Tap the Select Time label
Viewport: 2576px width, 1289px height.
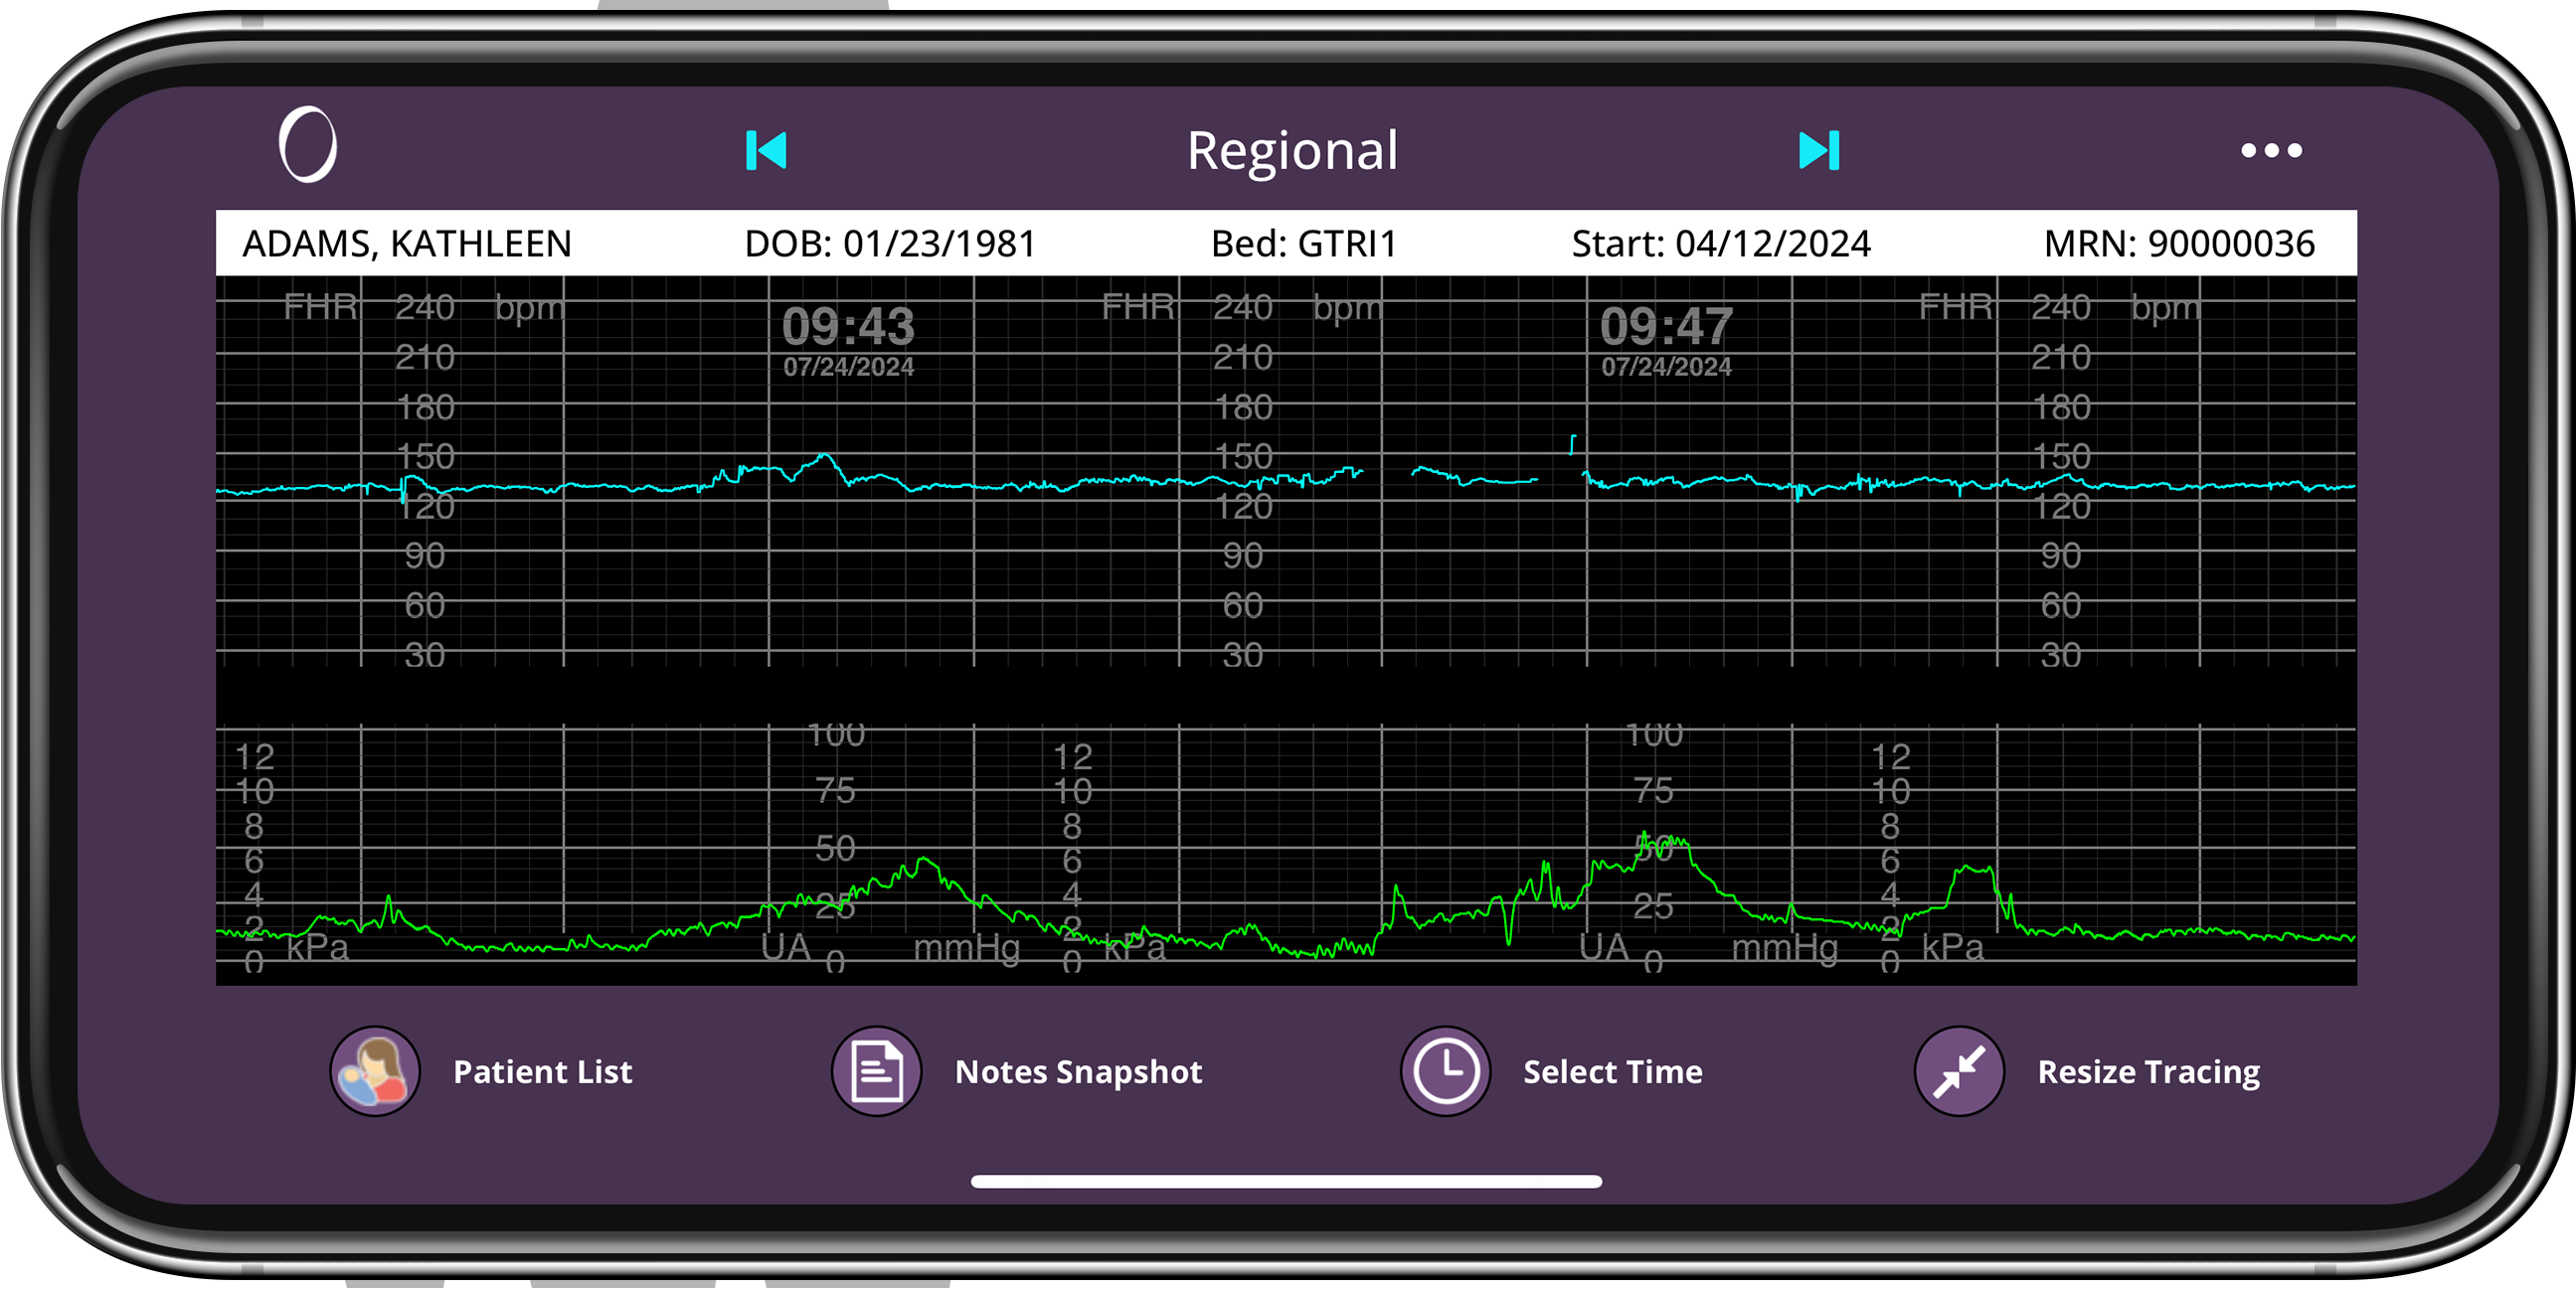1612,1072
